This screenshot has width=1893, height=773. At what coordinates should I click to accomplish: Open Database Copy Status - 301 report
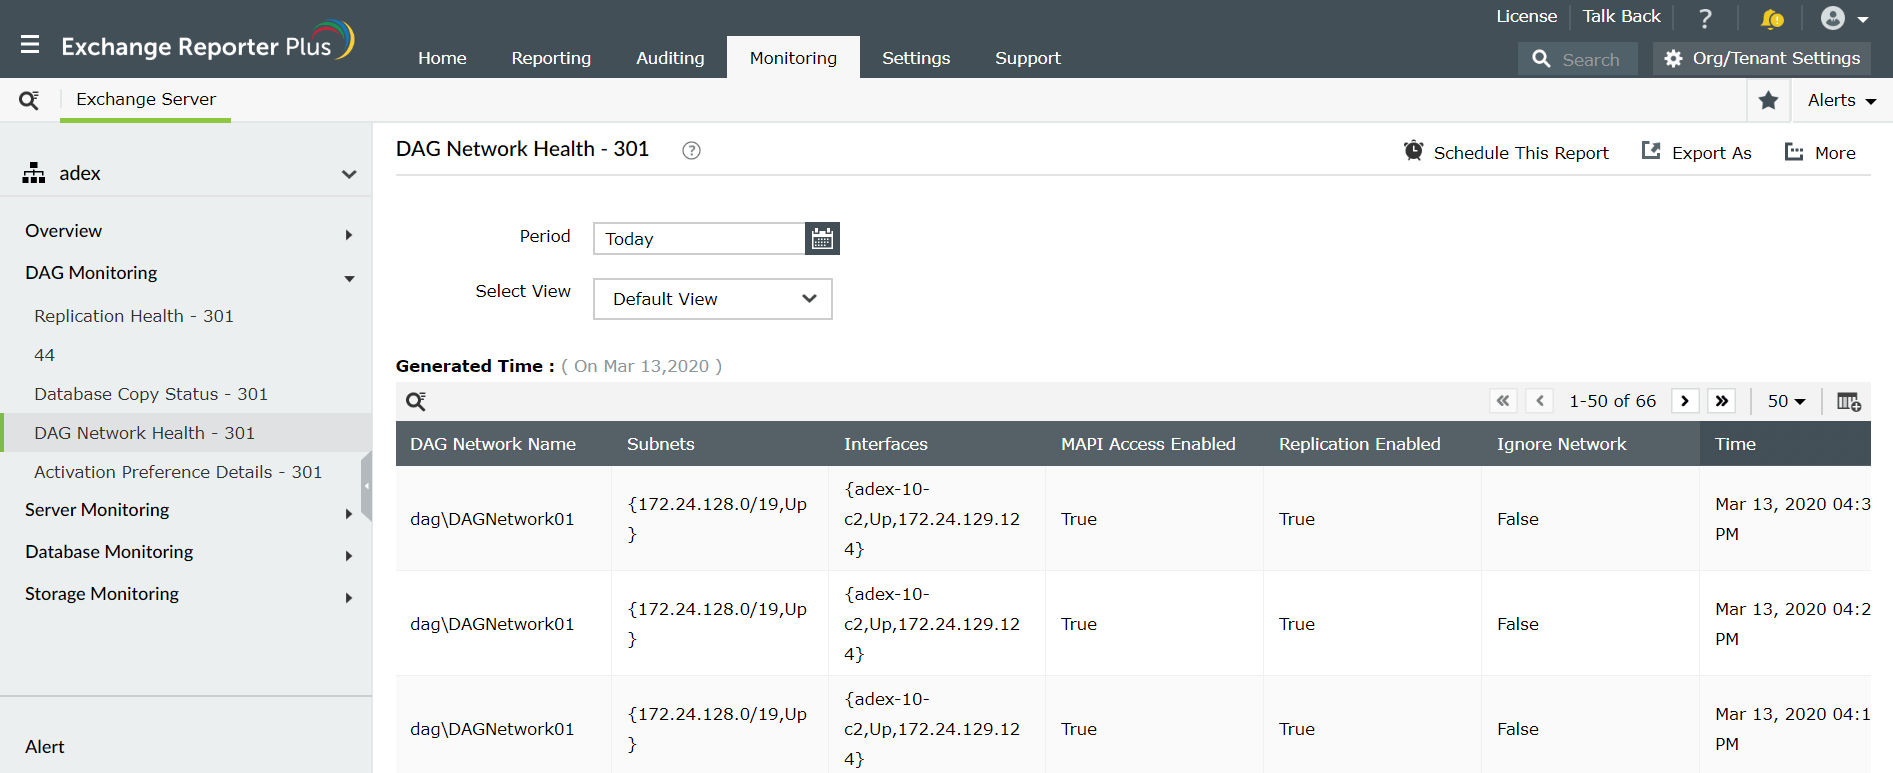tap(151, 394)
